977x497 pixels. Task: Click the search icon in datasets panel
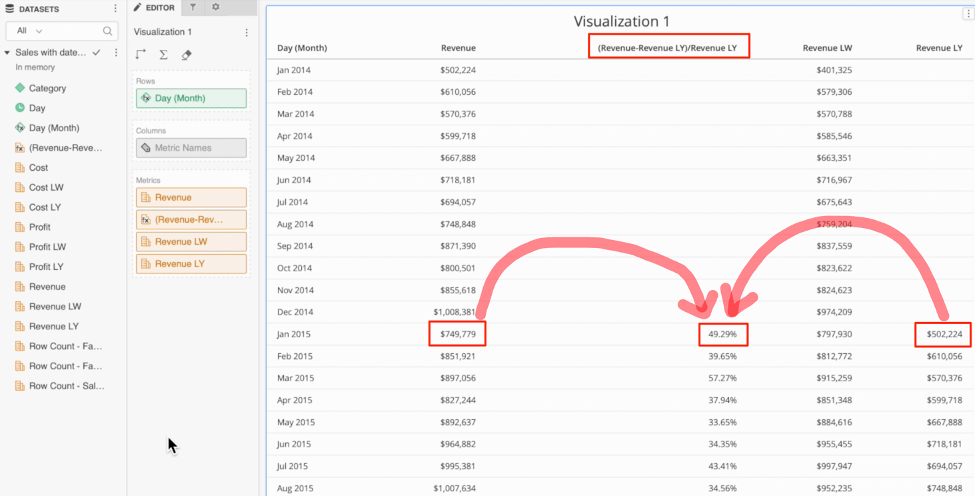(x=107, y=31)
